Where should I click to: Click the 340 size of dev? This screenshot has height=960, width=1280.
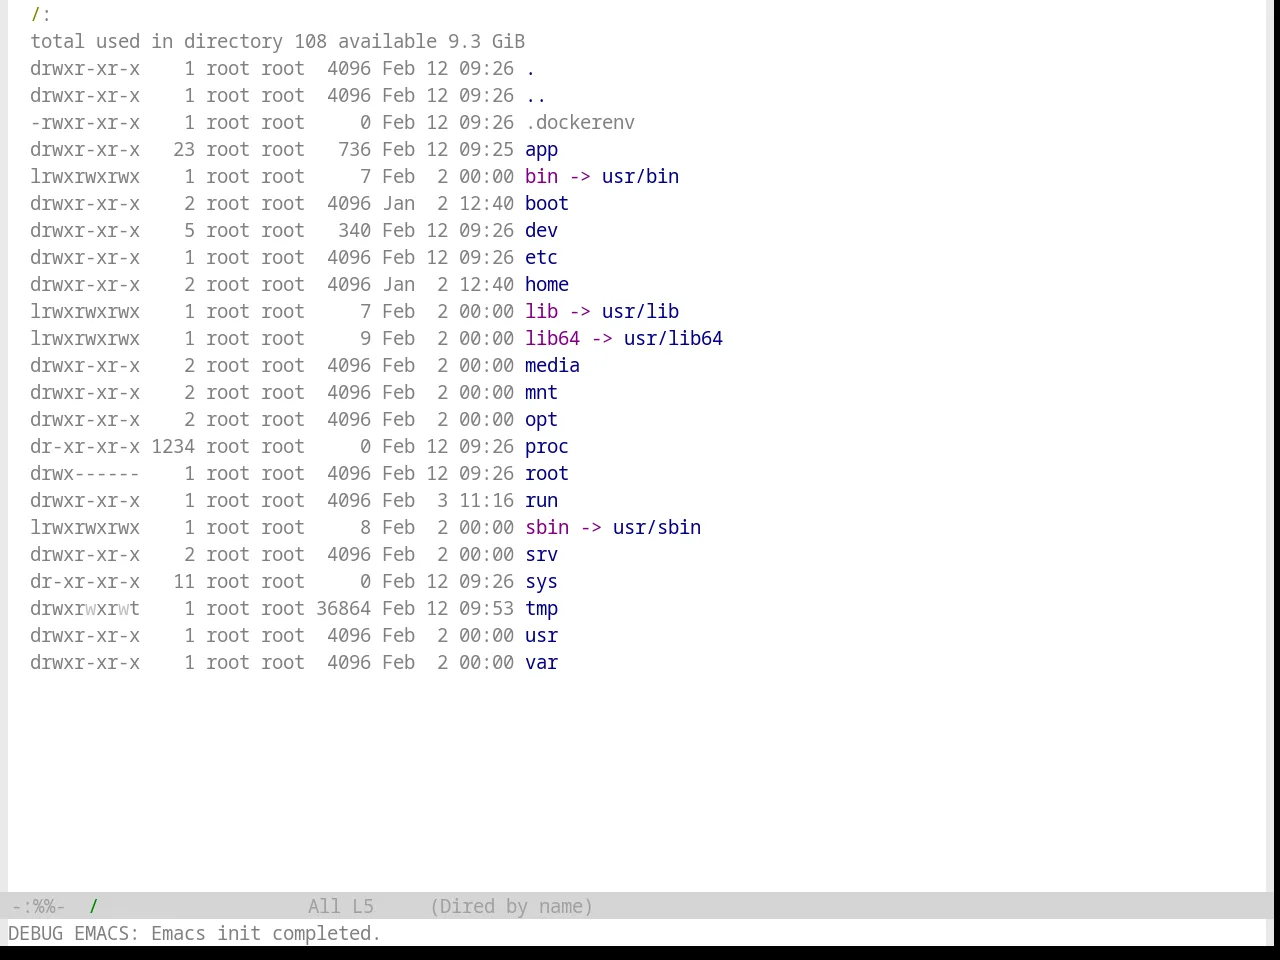tap(354, 231)
